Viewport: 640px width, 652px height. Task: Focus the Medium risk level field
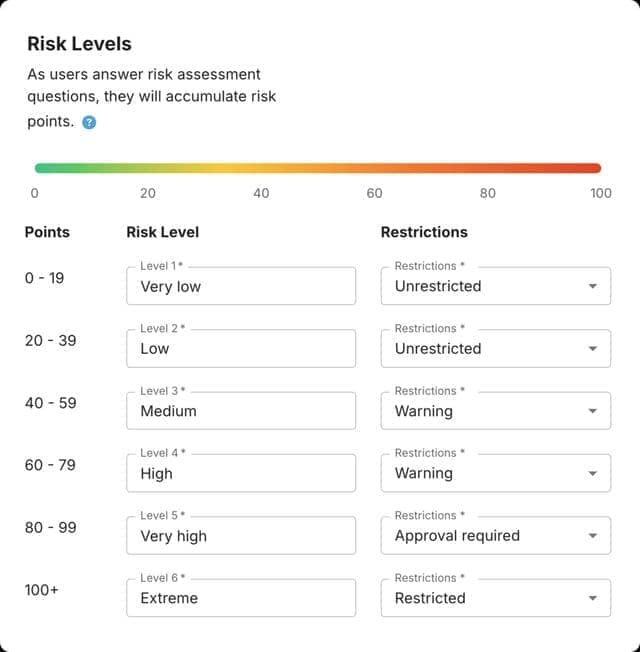(x=240, y=411)
